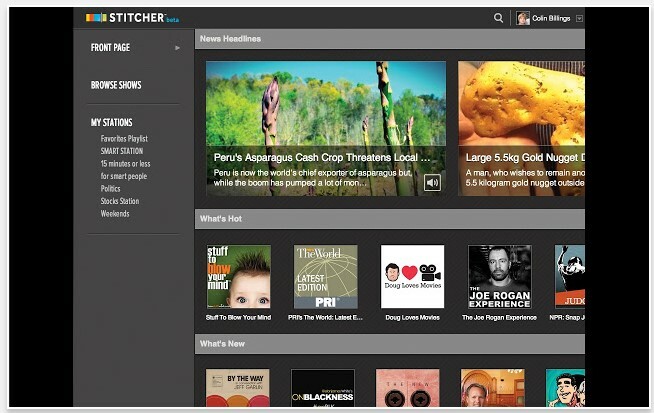The width and height of the screenshot is (654, 413).
Task: Click the Stitcher logo
Action: [132, 18]
